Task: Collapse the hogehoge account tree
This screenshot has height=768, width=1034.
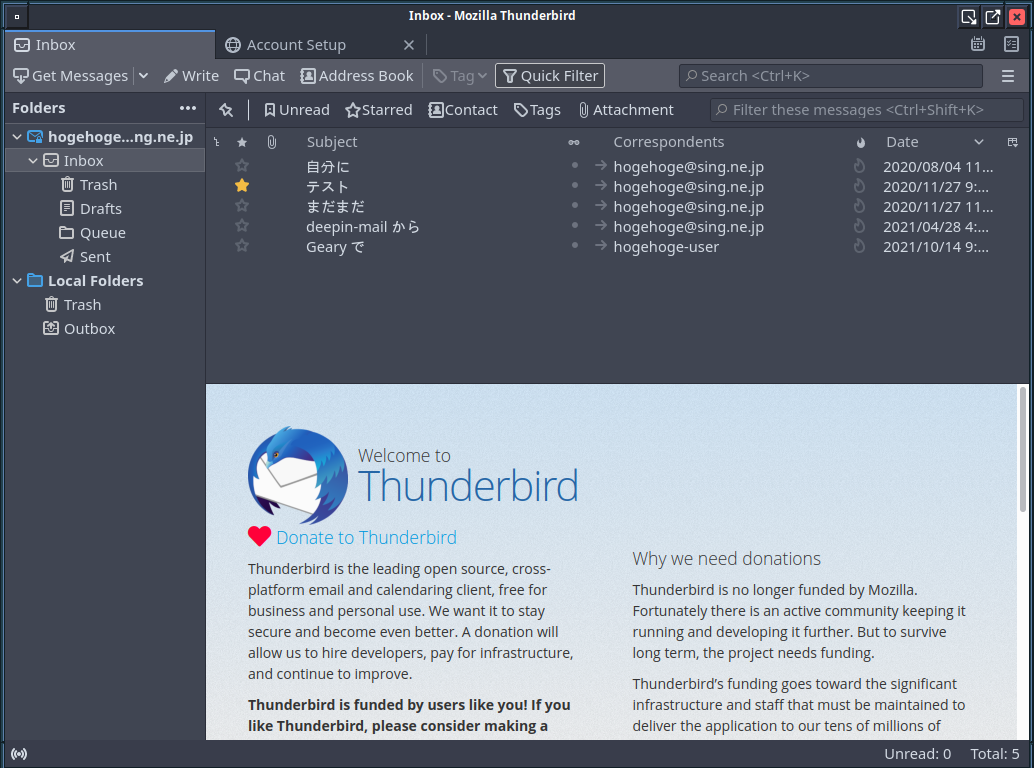Action: (17, 137)
